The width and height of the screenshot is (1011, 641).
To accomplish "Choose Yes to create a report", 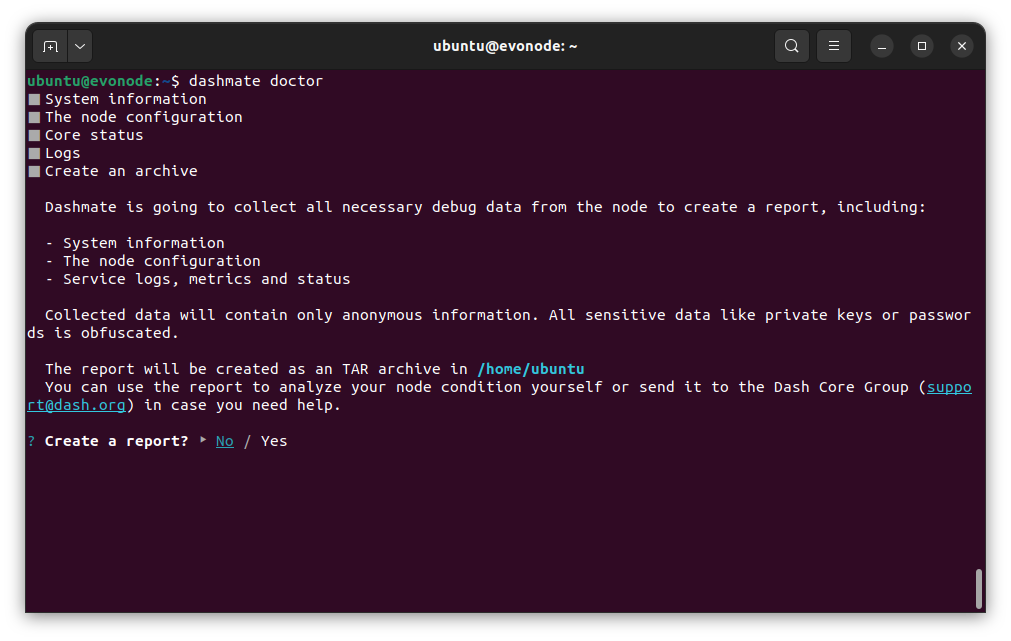I will click(x=274, y=441).
